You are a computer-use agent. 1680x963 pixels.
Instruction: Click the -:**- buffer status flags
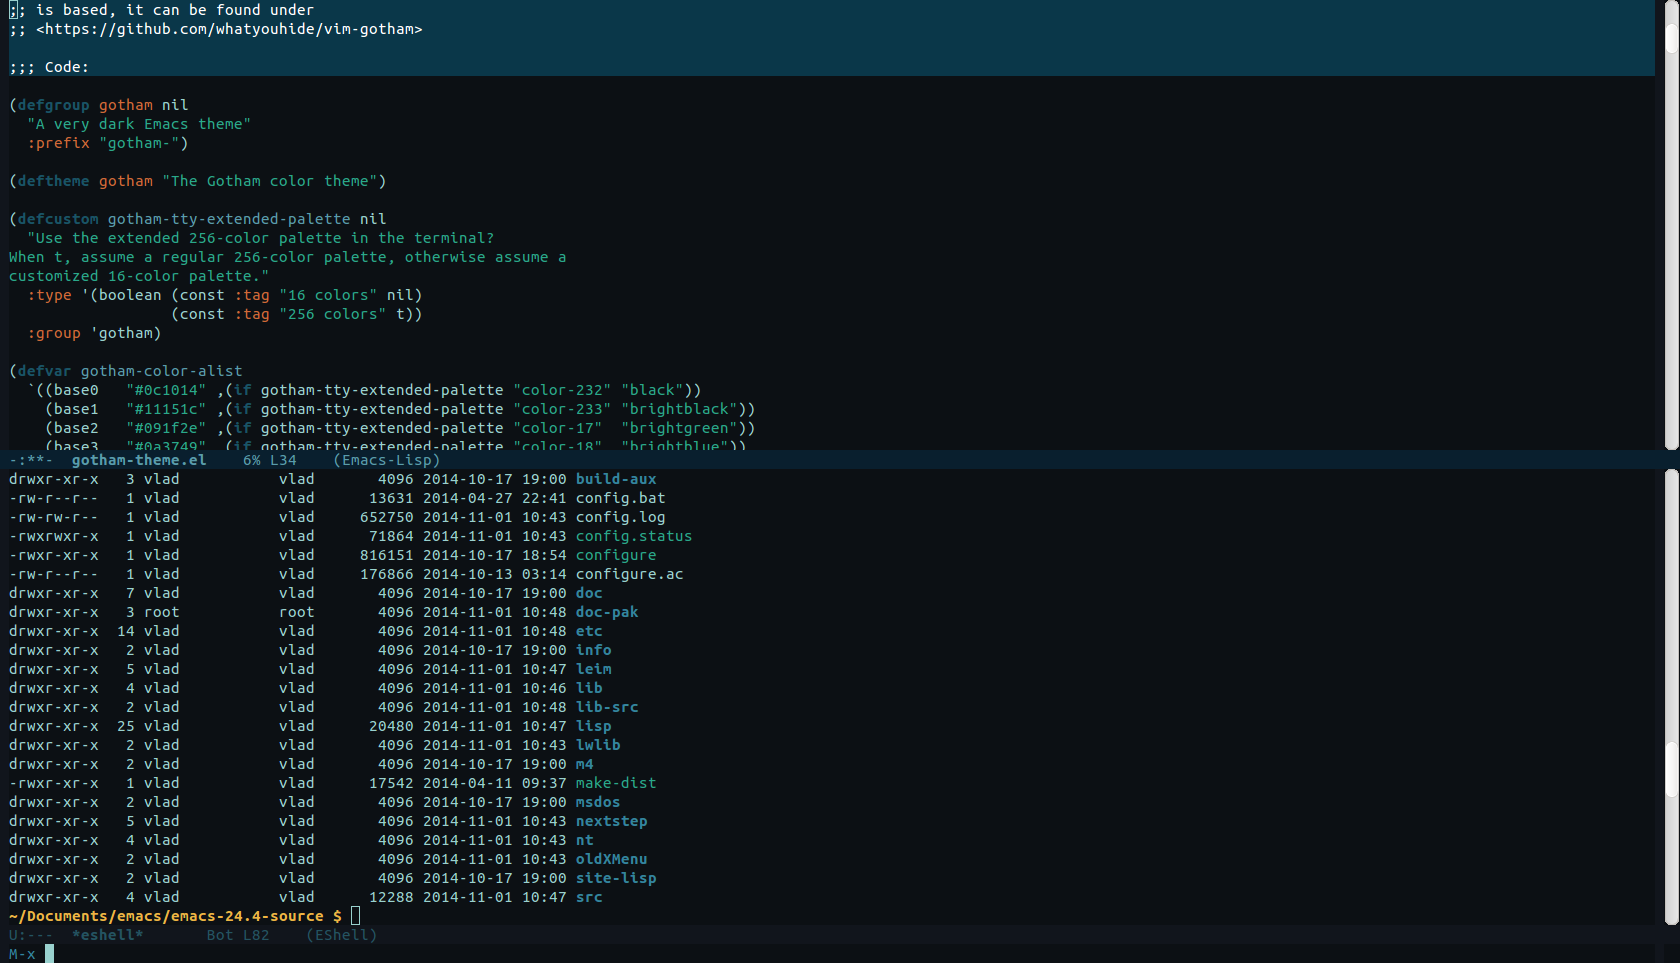(x=31, y=460)
